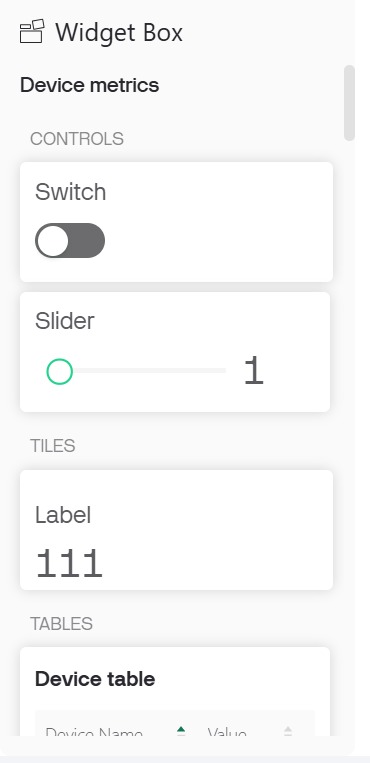Select the Device table widget card
The height and width of the screenshot is (763, 370).
coord(175,691)
